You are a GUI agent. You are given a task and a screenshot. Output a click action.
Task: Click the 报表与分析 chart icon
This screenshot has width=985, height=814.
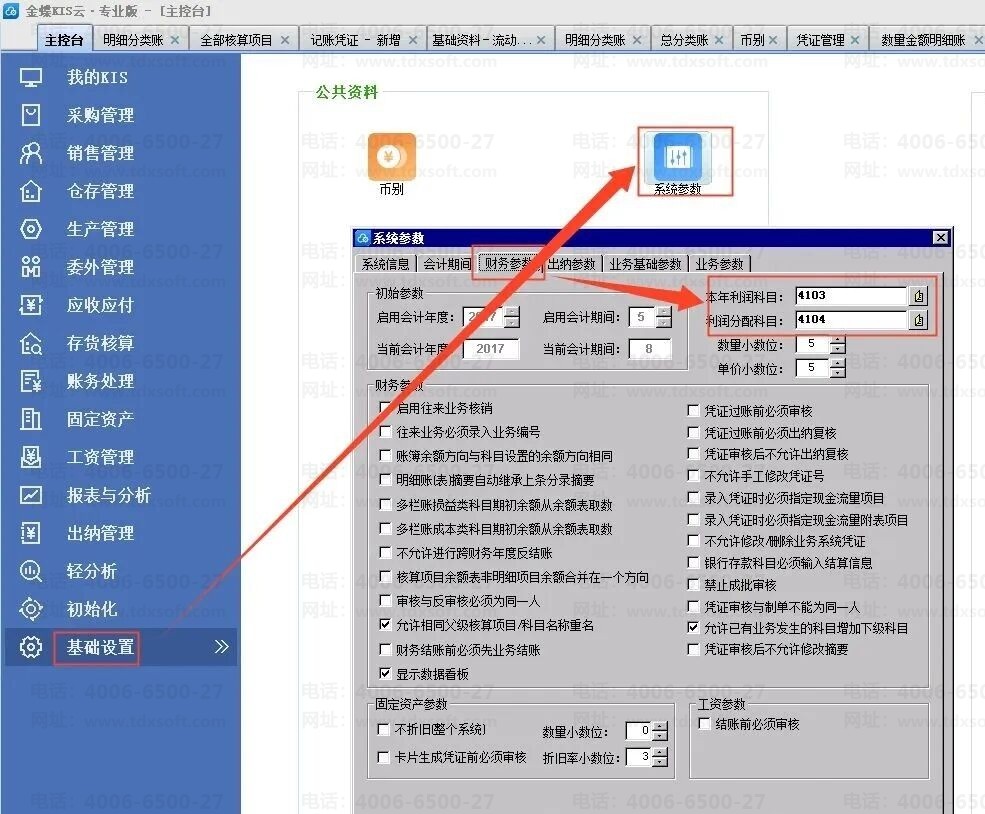click(x=31, y=495)
